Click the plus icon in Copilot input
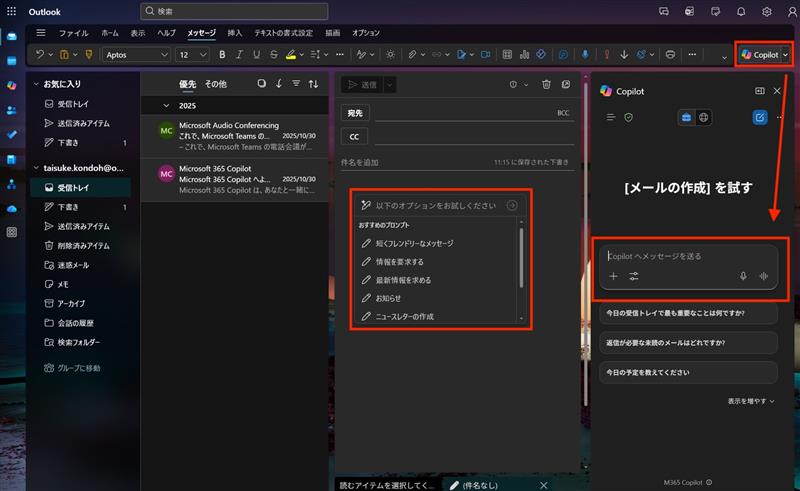 point(614,276)
